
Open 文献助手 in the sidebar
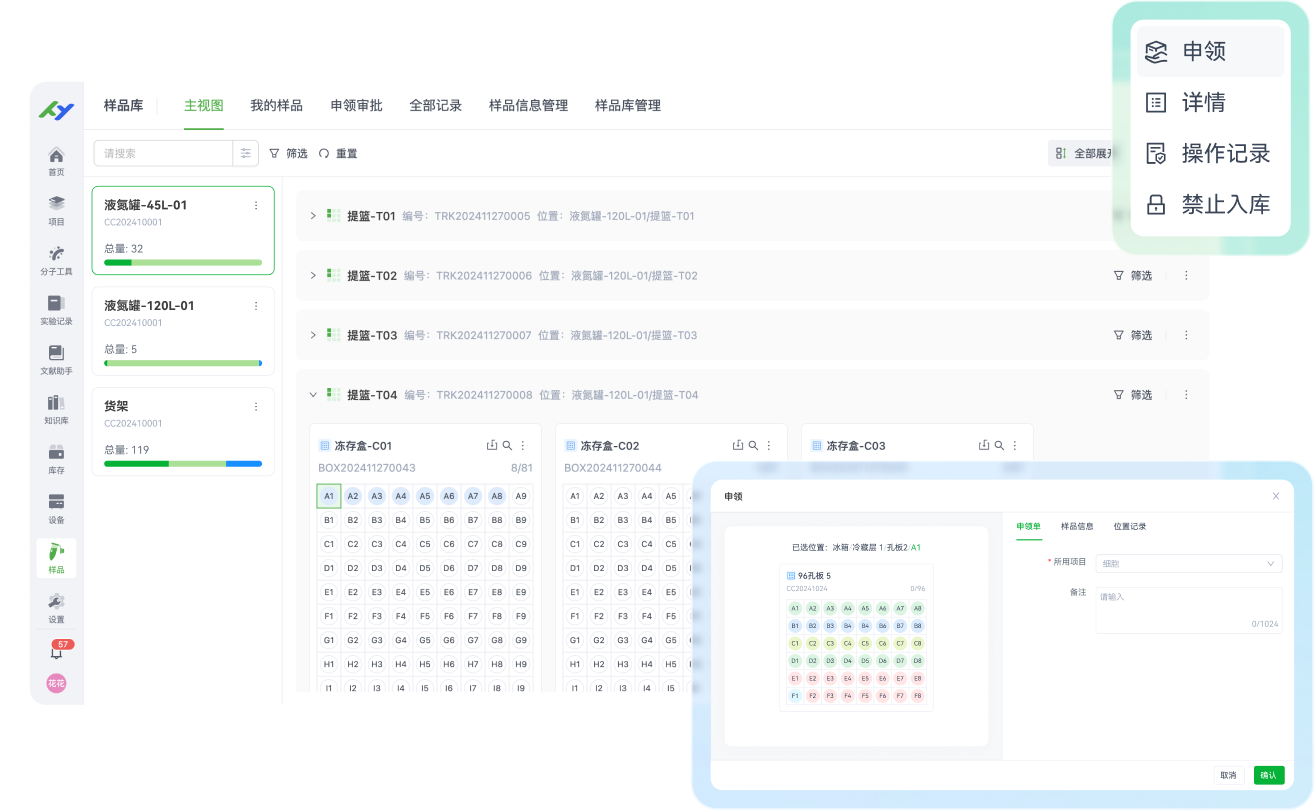click(x=56, y=360)
